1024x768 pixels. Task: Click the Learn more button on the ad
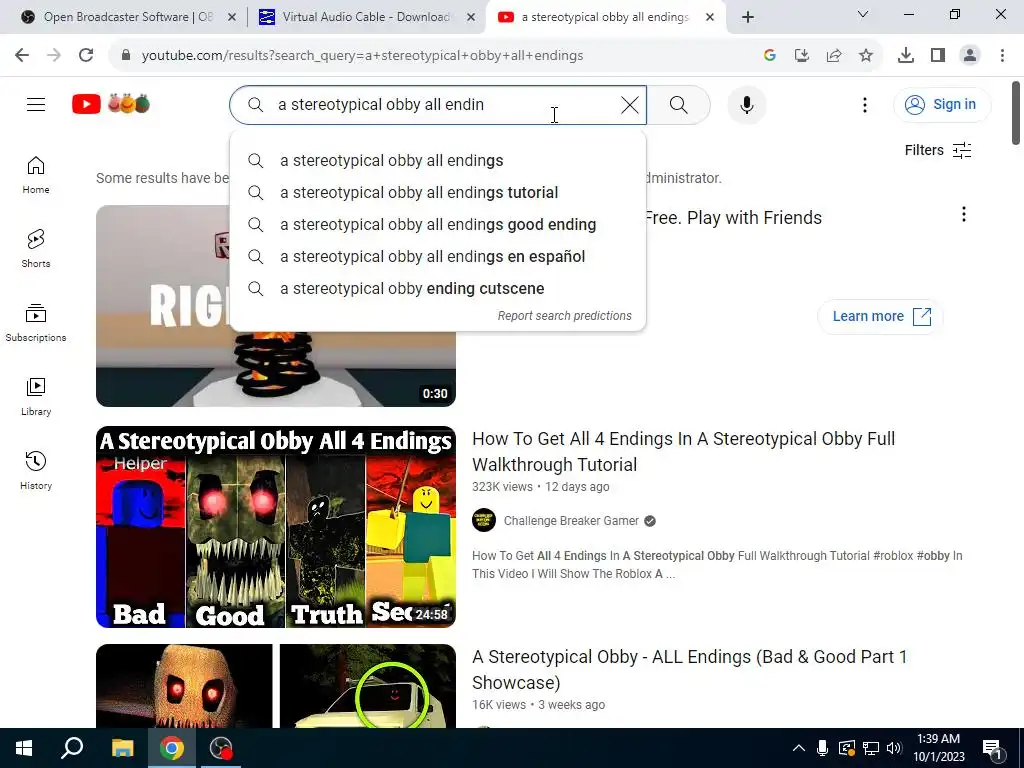[x=880, y=317]
